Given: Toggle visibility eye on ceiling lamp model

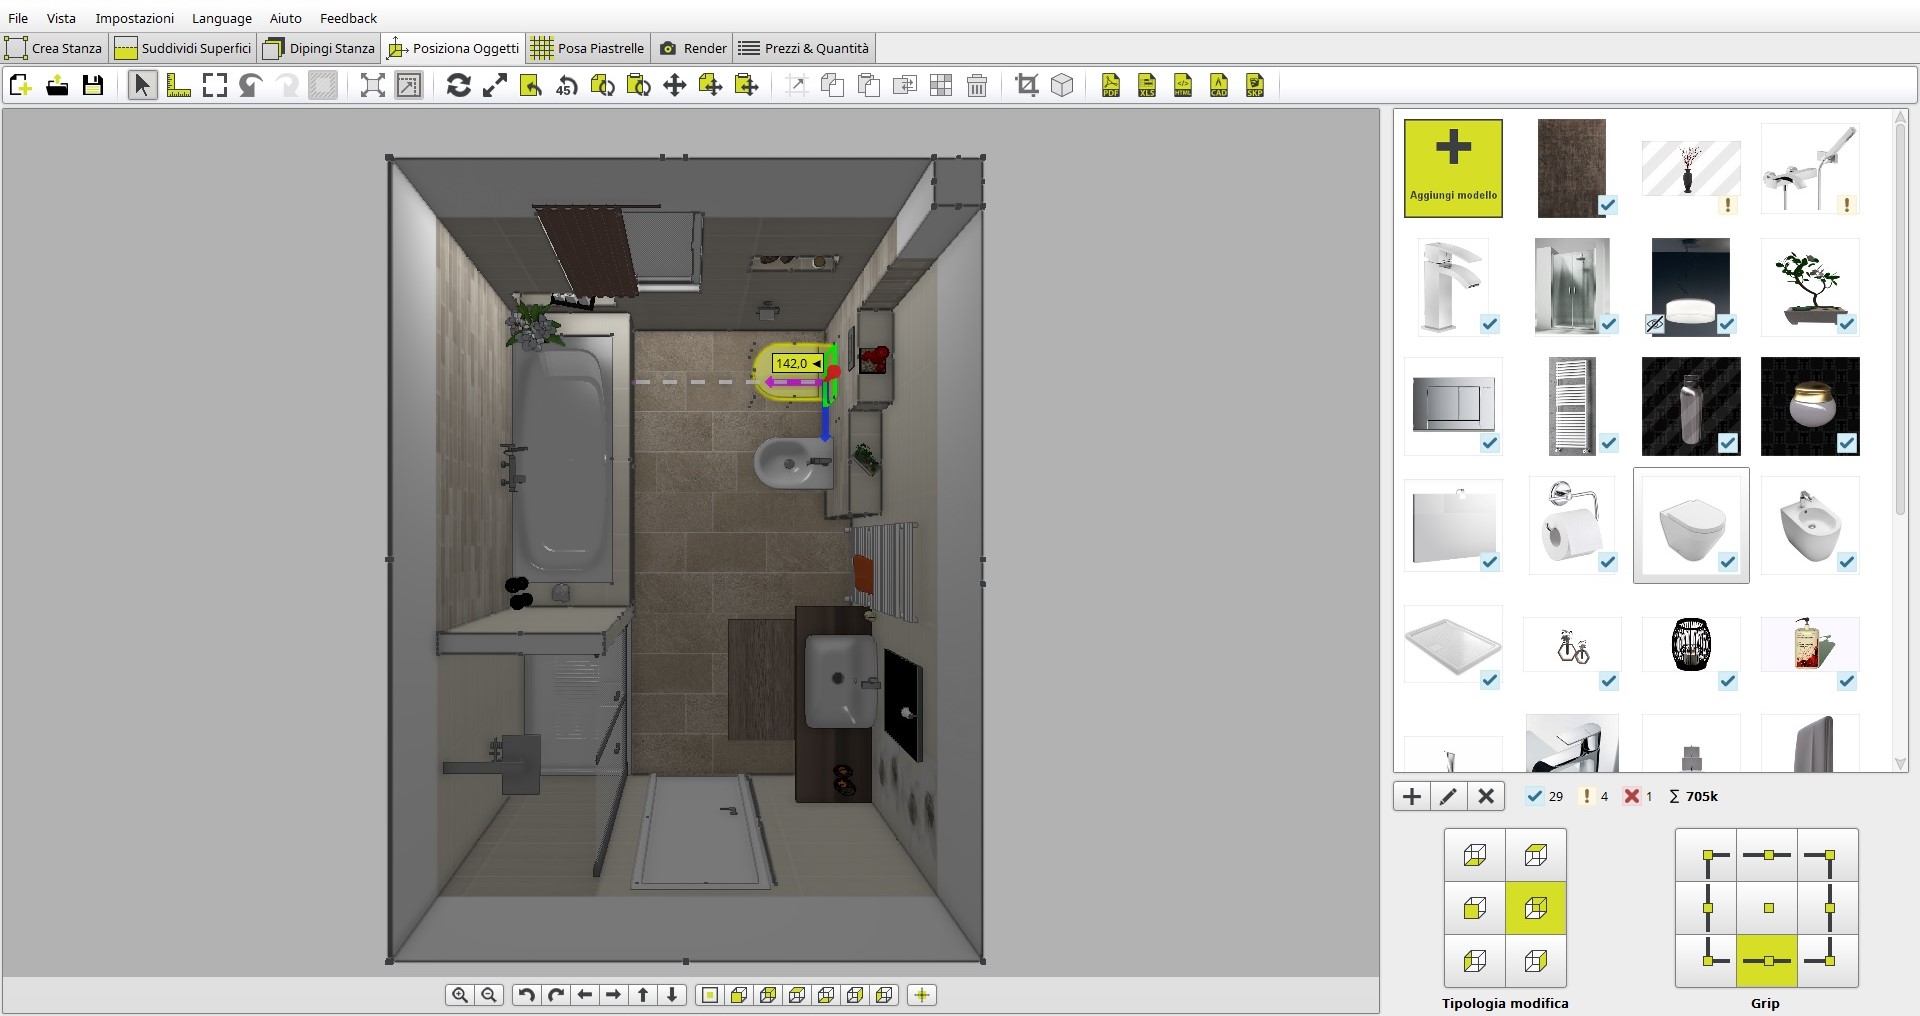Looking at the screenshot, I should tap(1655, 324).
